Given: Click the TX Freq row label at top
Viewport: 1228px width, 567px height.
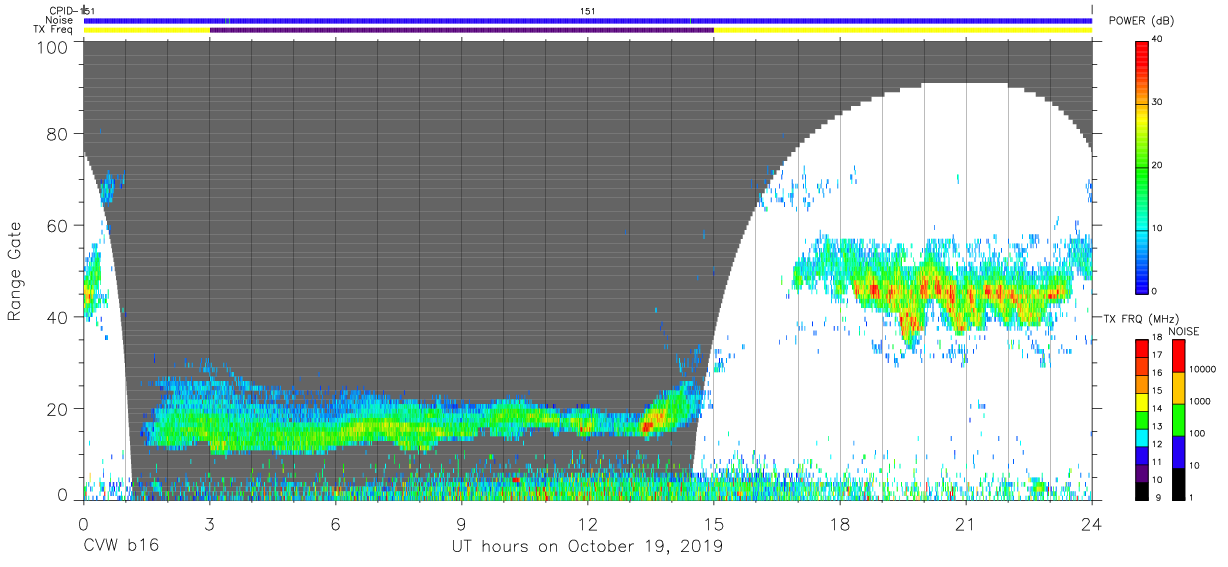Looking at the screenshot, I should click(x=52, y=30).
